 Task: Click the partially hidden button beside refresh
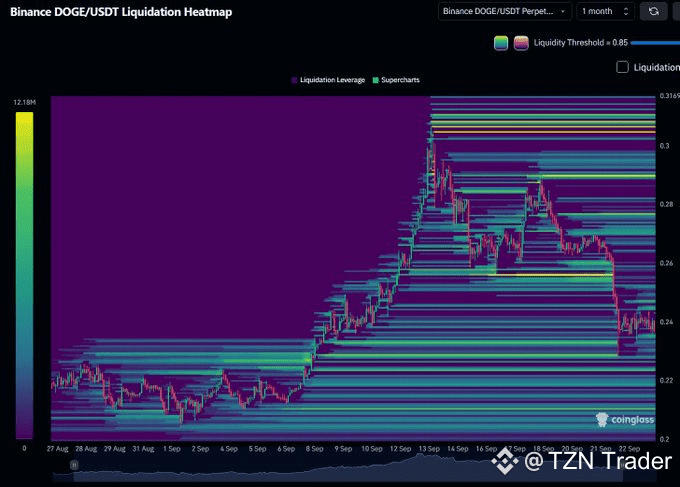pos(676,11)
